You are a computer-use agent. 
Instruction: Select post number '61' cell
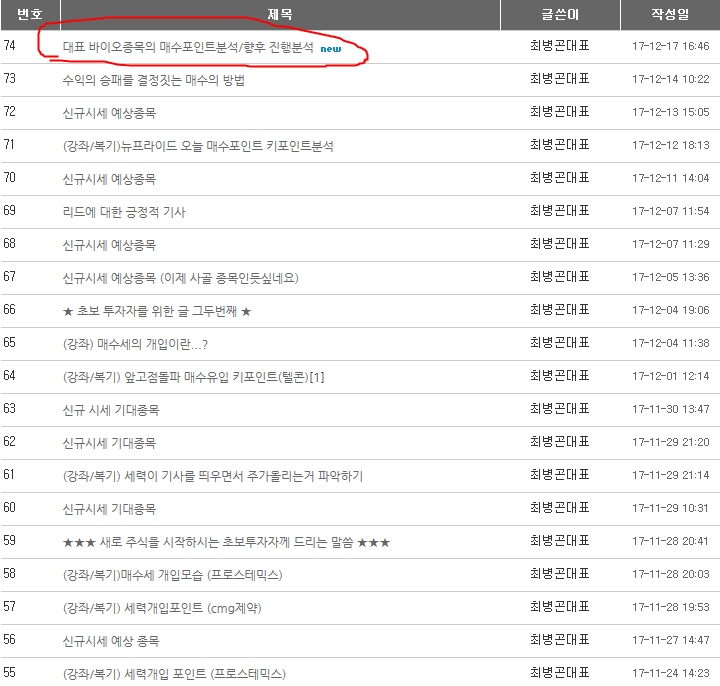point(9,475)
